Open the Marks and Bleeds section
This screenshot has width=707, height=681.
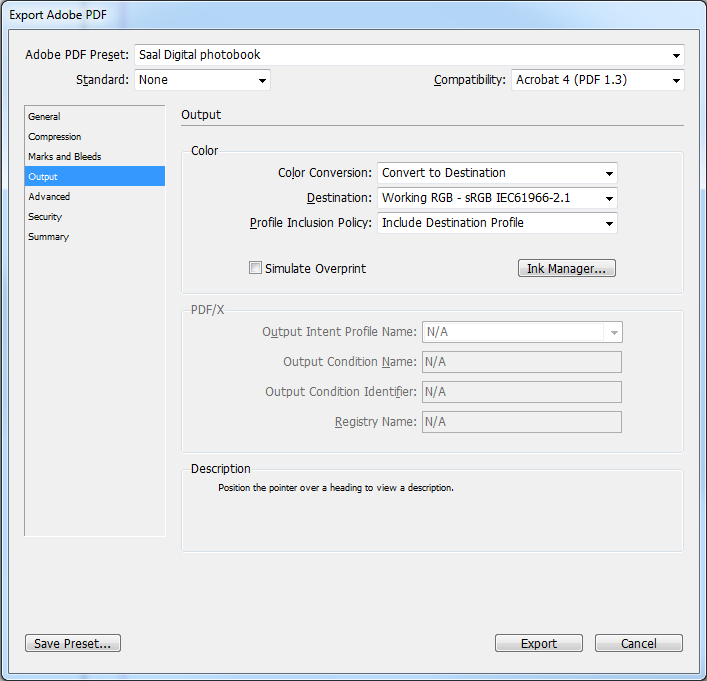coord(65,157)
